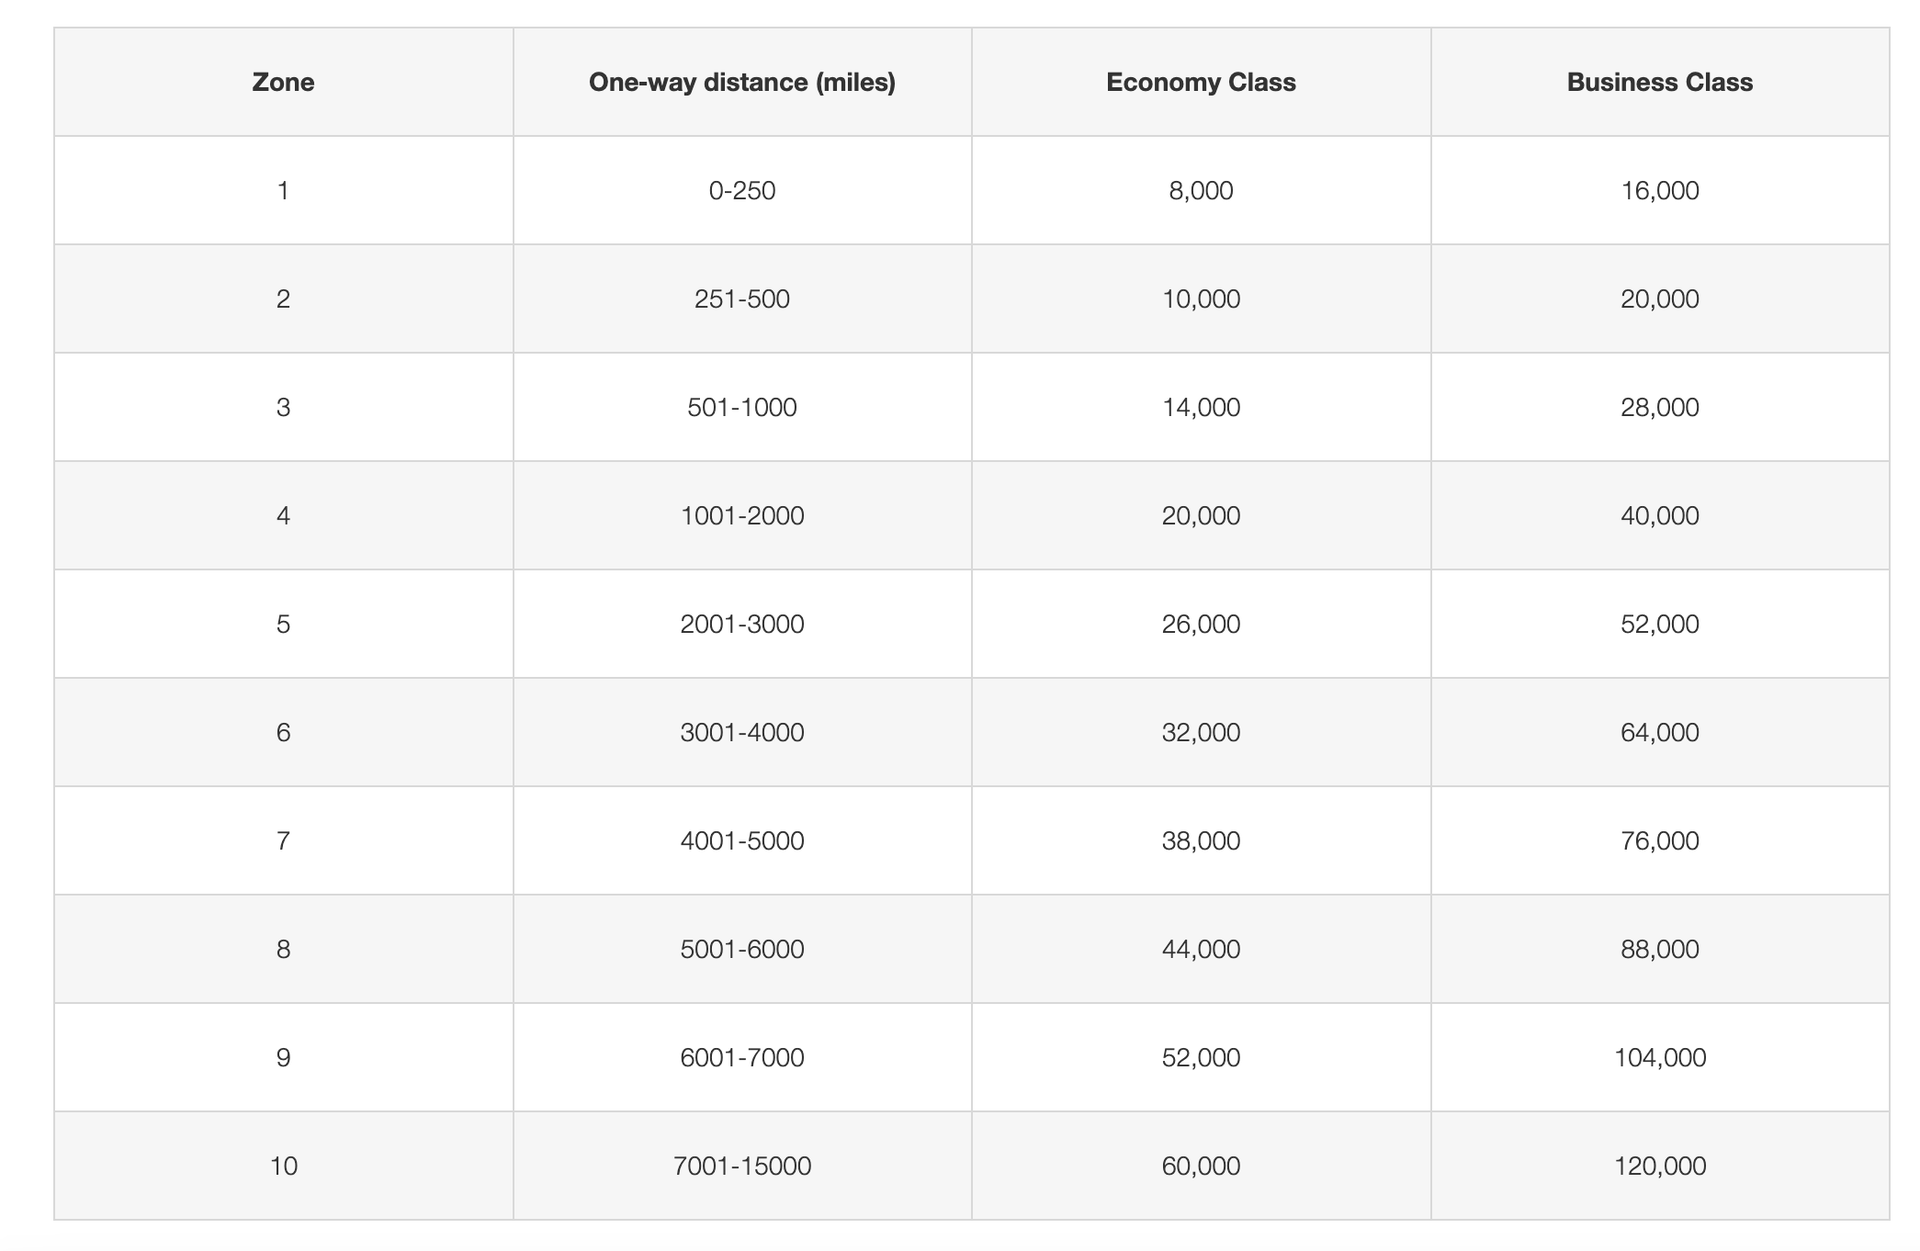Select the 251-500 distance cell
This screenshot has height=1251, width=1920.
coord(742,298)
